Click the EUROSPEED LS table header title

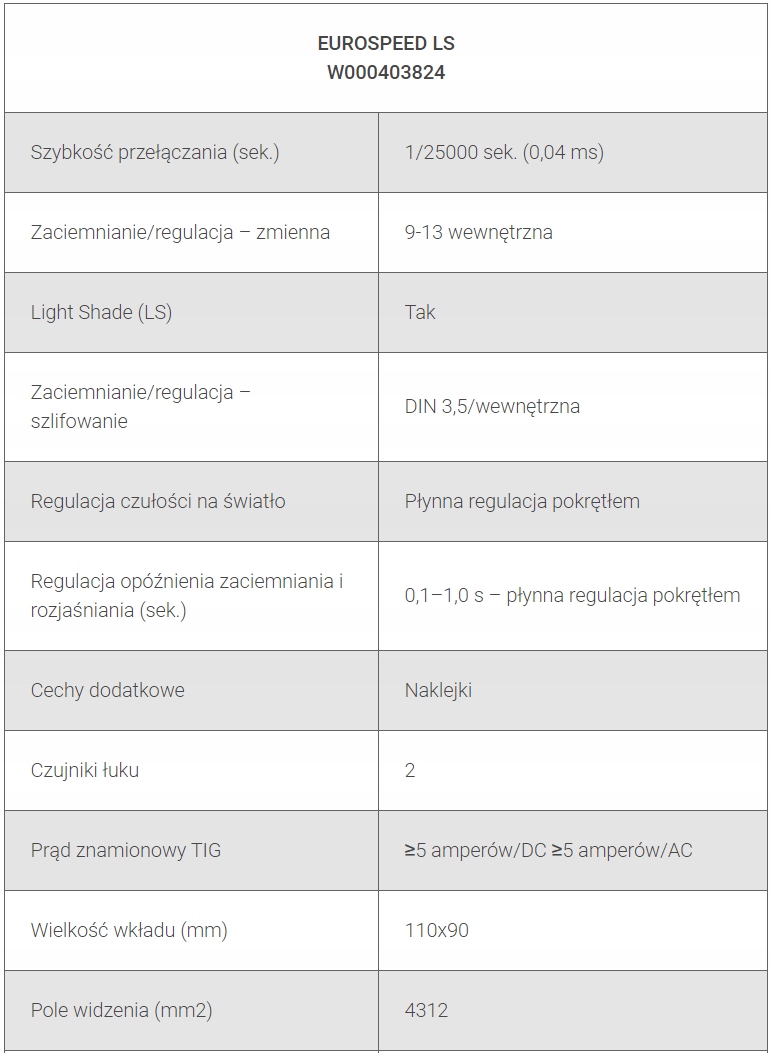click(x=385, y=44)
